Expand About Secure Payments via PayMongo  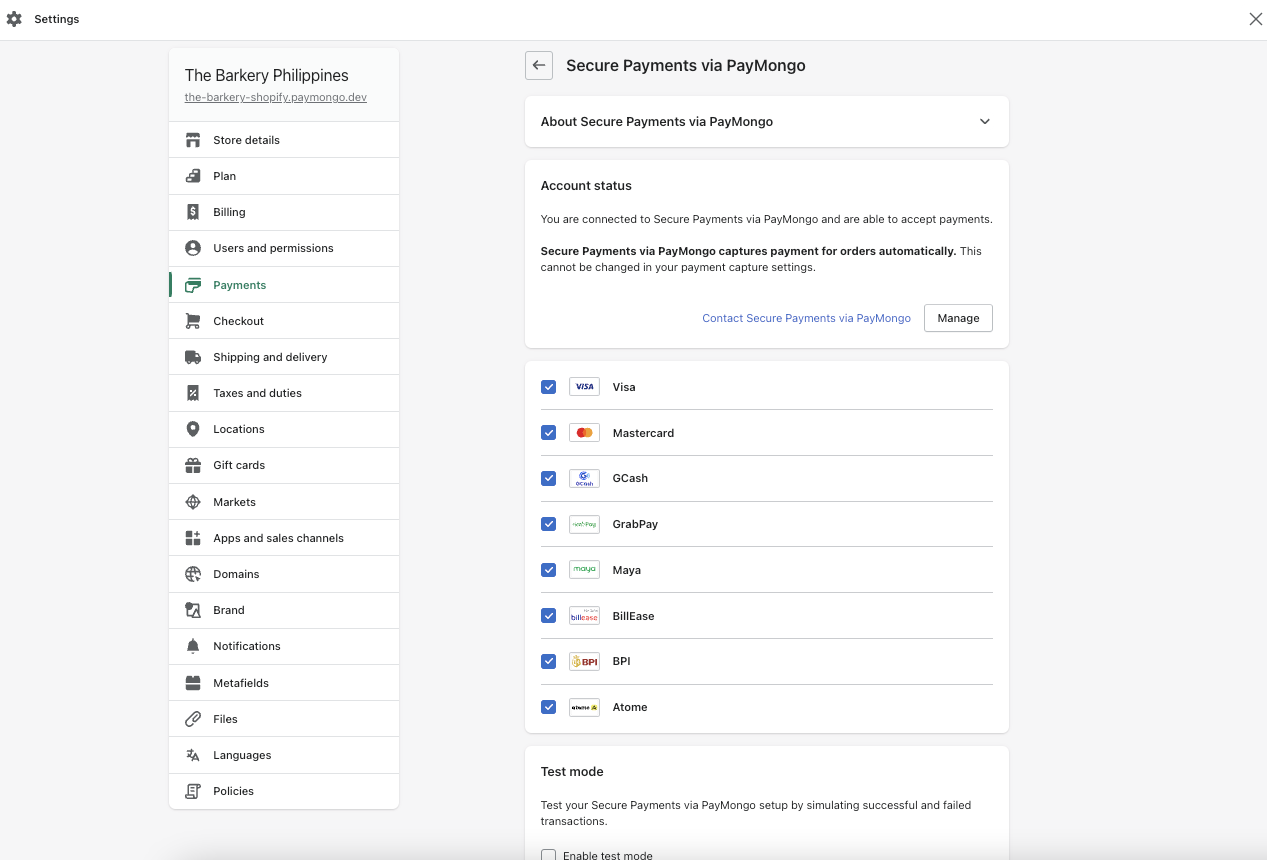pos(984,122)
